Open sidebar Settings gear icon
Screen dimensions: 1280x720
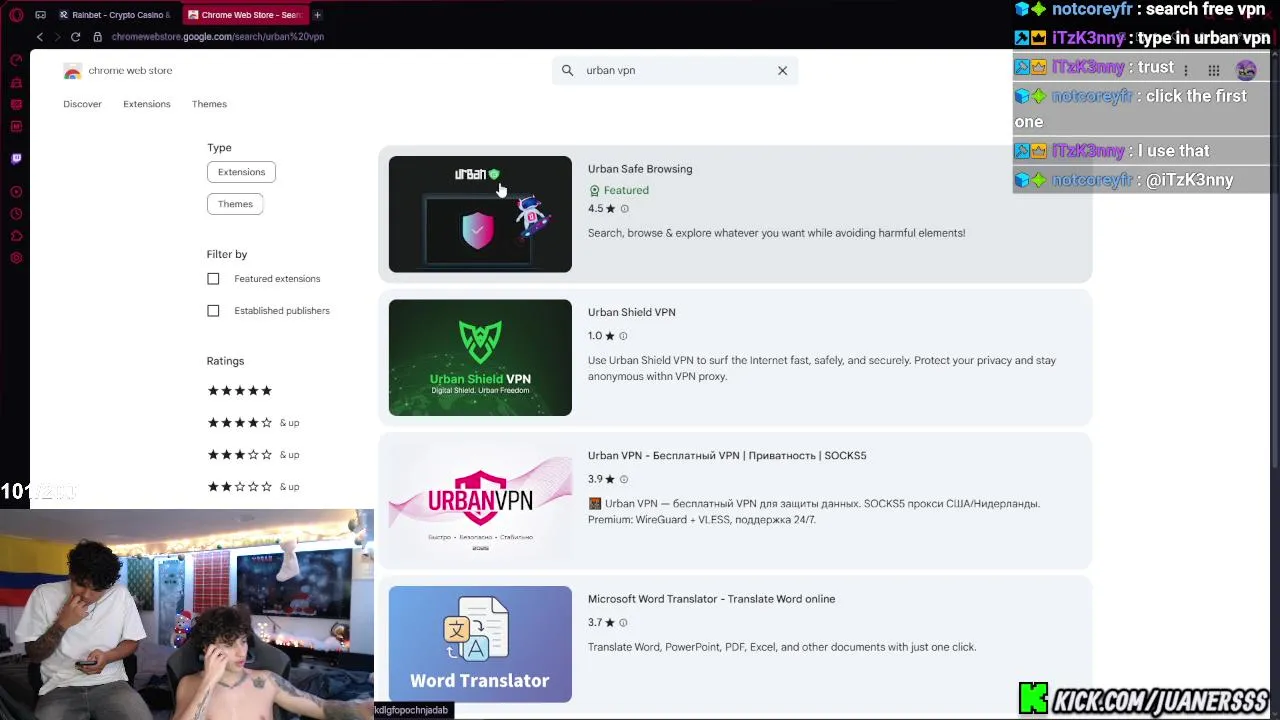coord(16,258)
